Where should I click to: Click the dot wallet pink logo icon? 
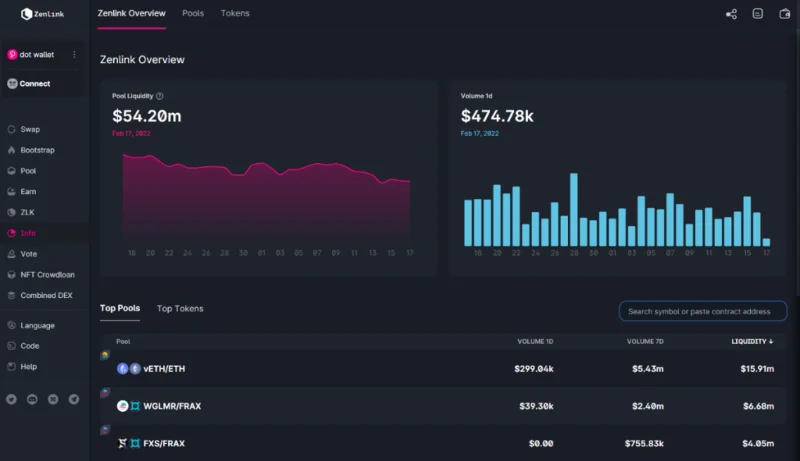[x=12, y=55]
